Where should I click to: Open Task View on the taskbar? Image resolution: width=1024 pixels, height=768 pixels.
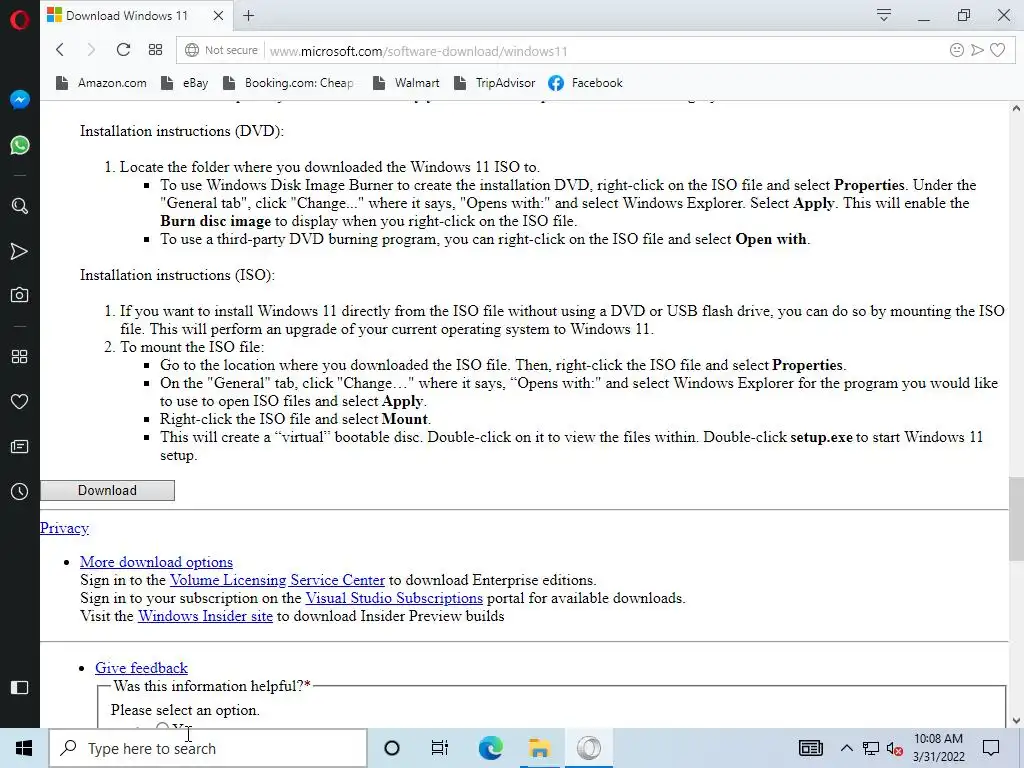(440, 748)
